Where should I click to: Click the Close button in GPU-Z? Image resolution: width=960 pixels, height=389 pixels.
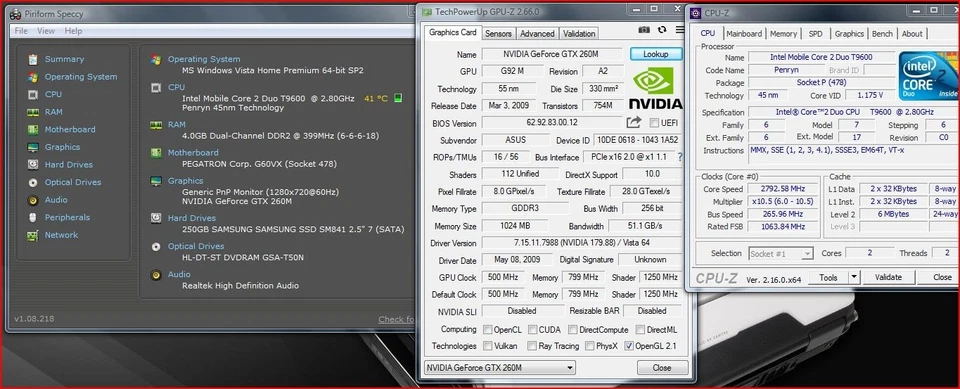click(662, 368)
